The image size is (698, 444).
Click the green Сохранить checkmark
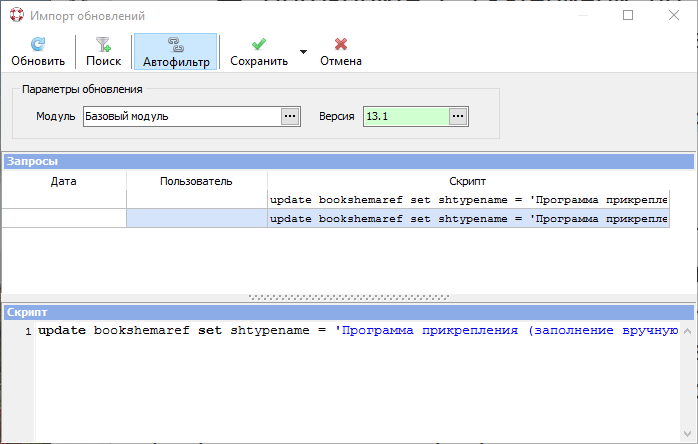pyautogui.click(x=259, y=44)
